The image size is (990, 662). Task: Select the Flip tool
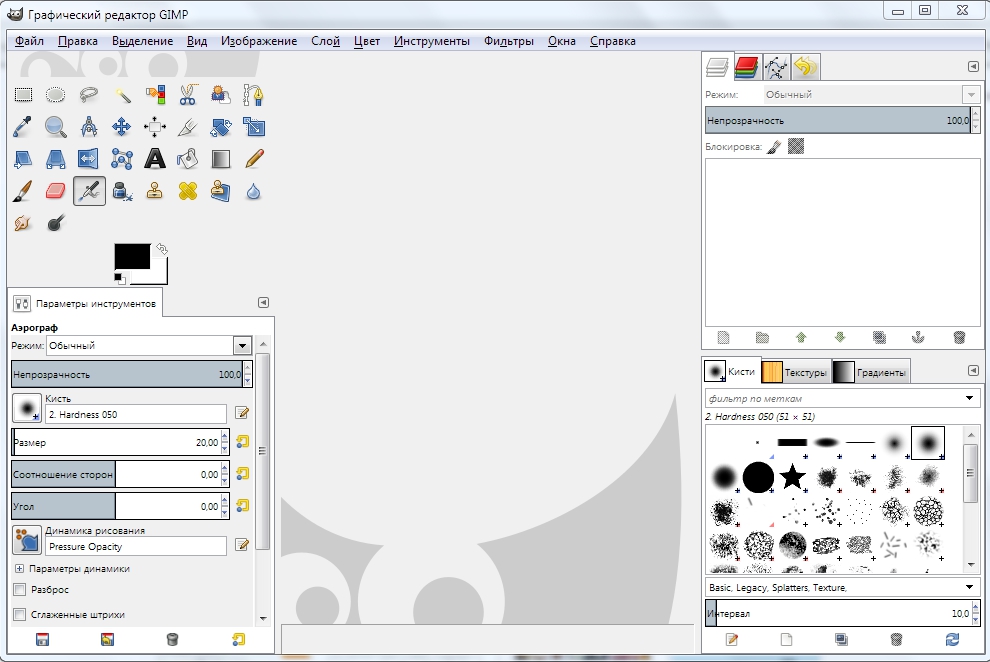(89, 158)
